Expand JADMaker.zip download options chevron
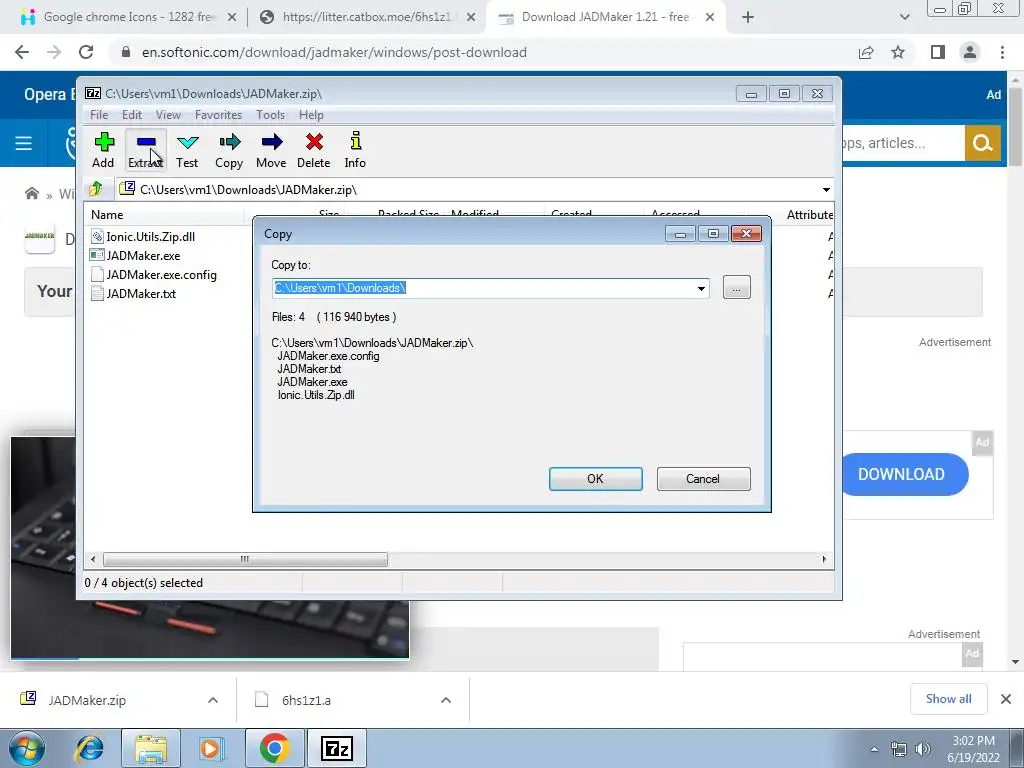This screenshot has height=768, width=1024. point(213,700)
